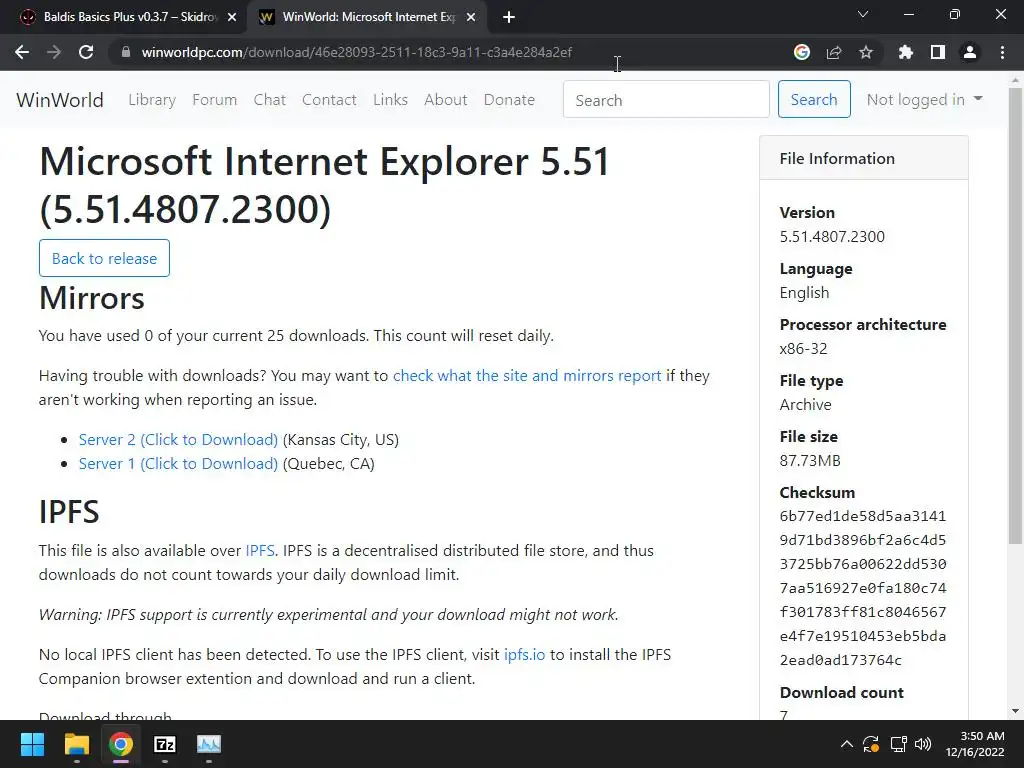Go back using the browser back arrow
The width and height of the screenshot is (1024, 768).
[22, 52]
